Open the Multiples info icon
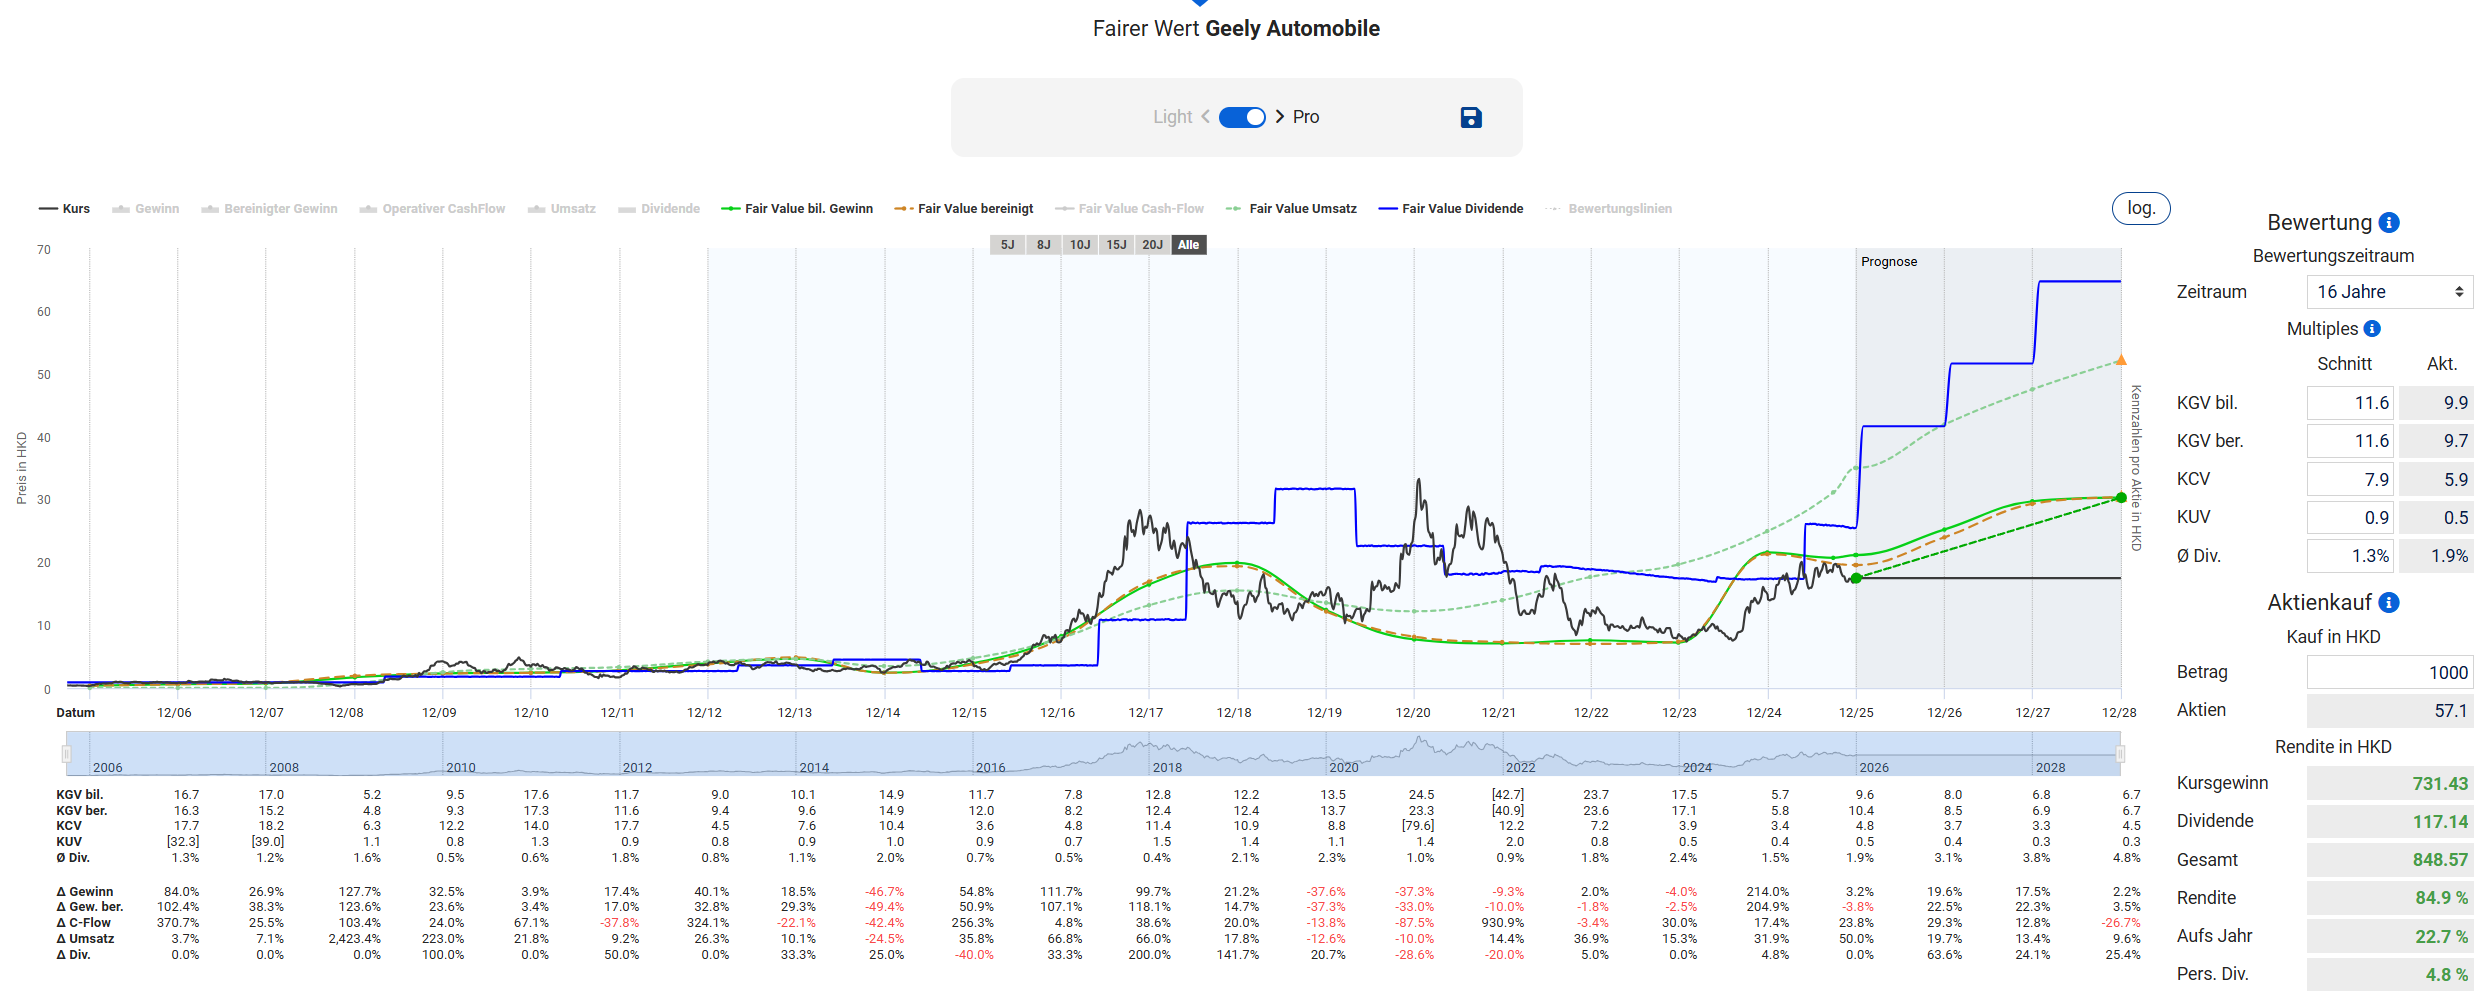 2372,329
